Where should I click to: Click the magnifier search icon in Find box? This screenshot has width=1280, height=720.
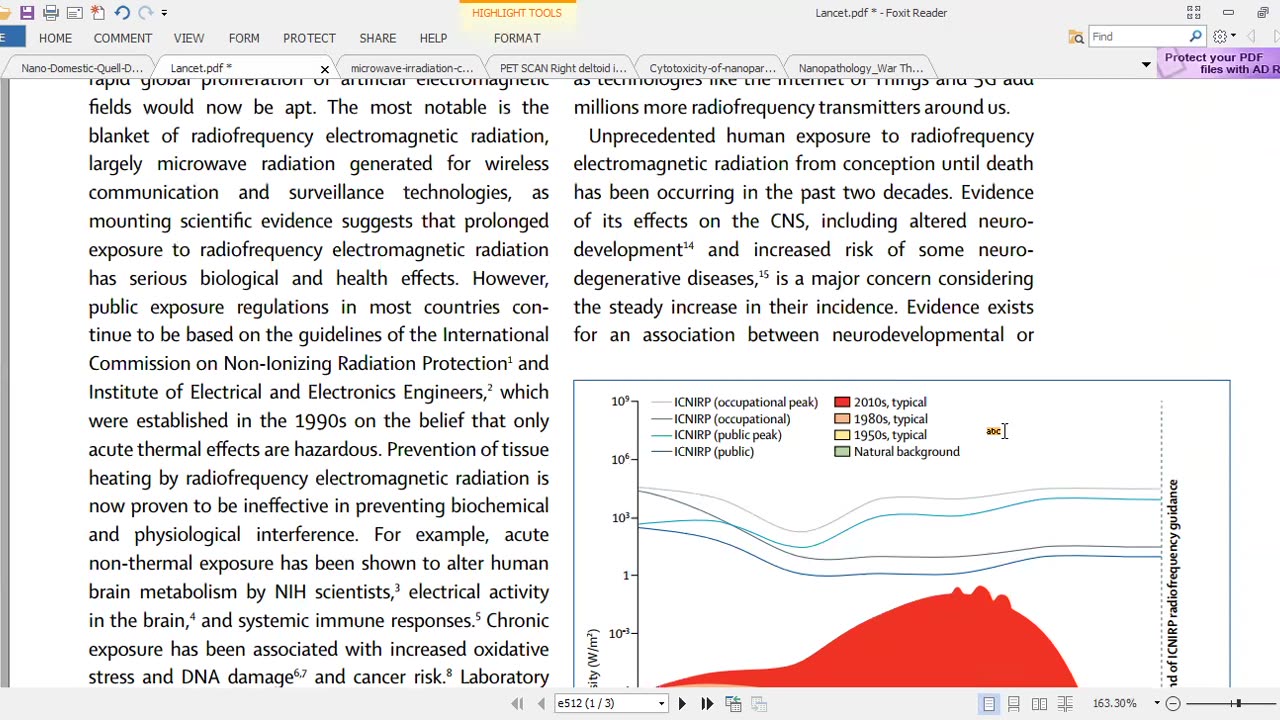pos(1195,36)
